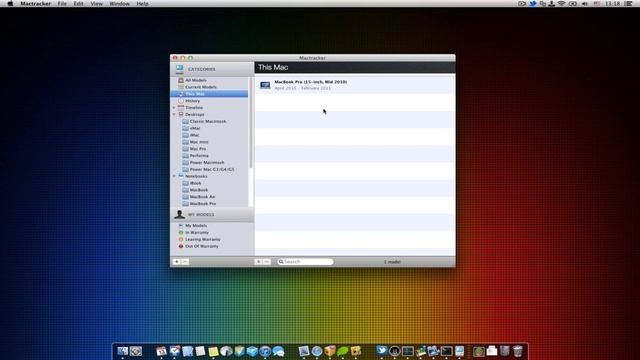This screenshot has height=360, width=640.
Task: Select the highlighted This Mac row
Action: pyautogui.click(x=209, y=94)
